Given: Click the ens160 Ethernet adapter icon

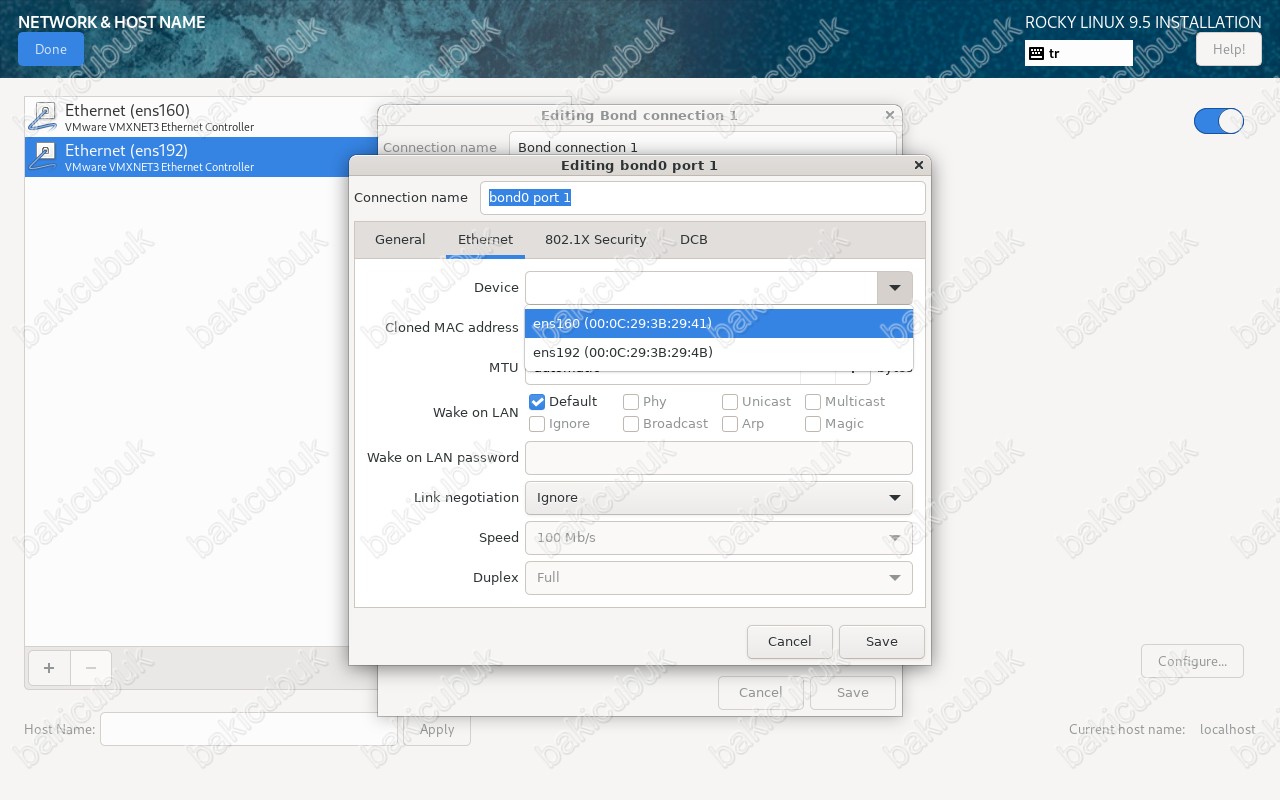Looking at the screenshot, I should click(43, 117).
